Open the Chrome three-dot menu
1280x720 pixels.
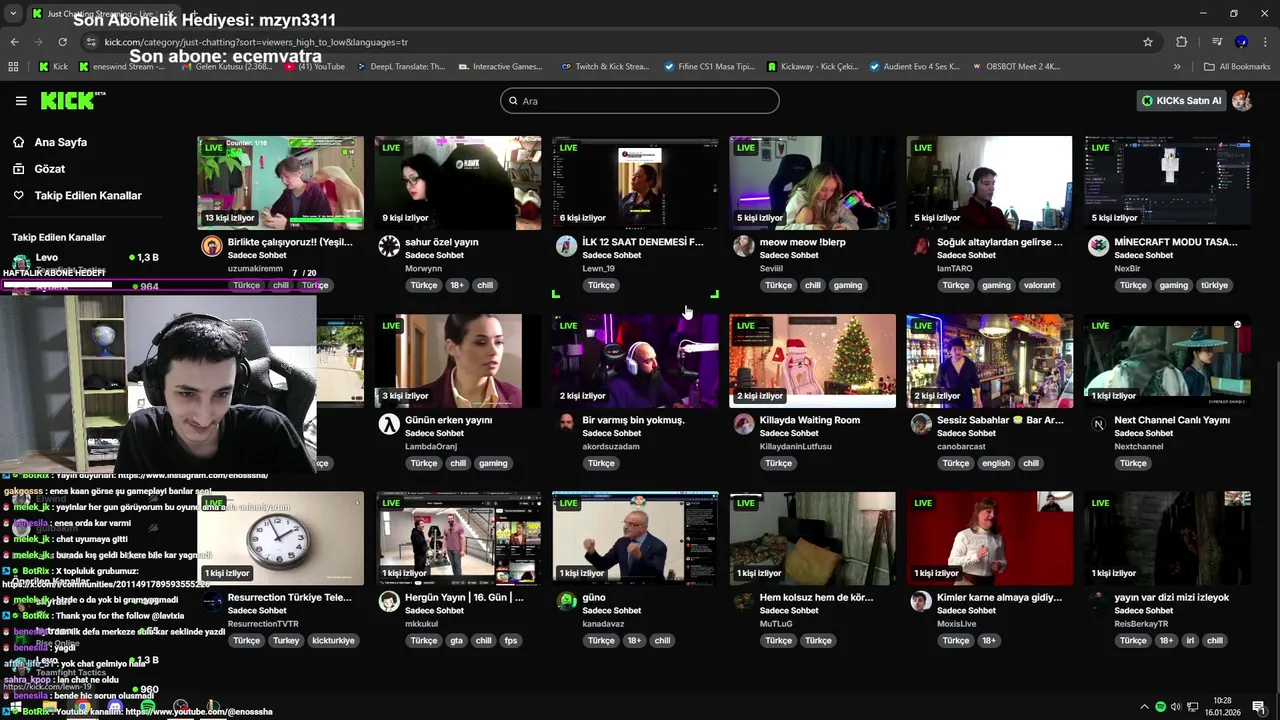pyautogui.click(x=1265, y=42)
